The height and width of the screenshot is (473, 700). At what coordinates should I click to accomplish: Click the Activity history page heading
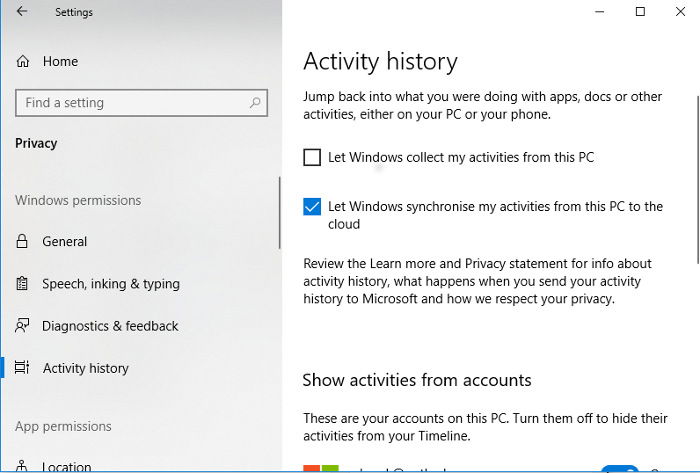(x=380, y=61)
